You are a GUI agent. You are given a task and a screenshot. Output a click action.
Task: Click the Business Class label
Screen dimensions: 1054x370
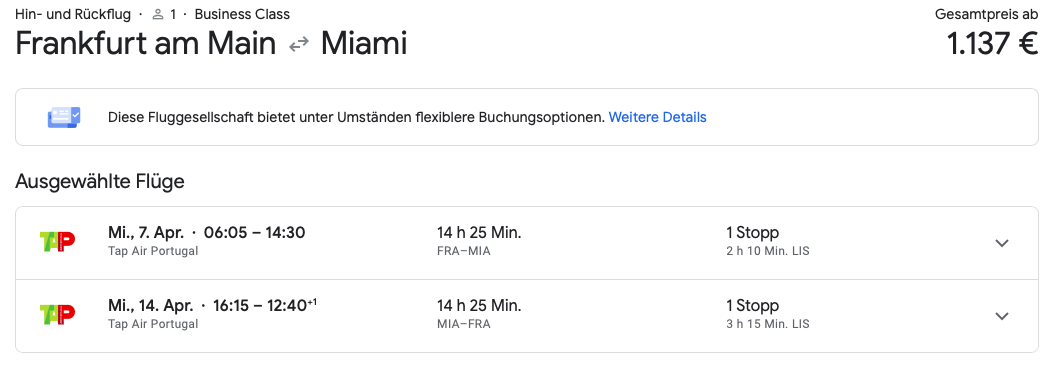tap(242, 14)
